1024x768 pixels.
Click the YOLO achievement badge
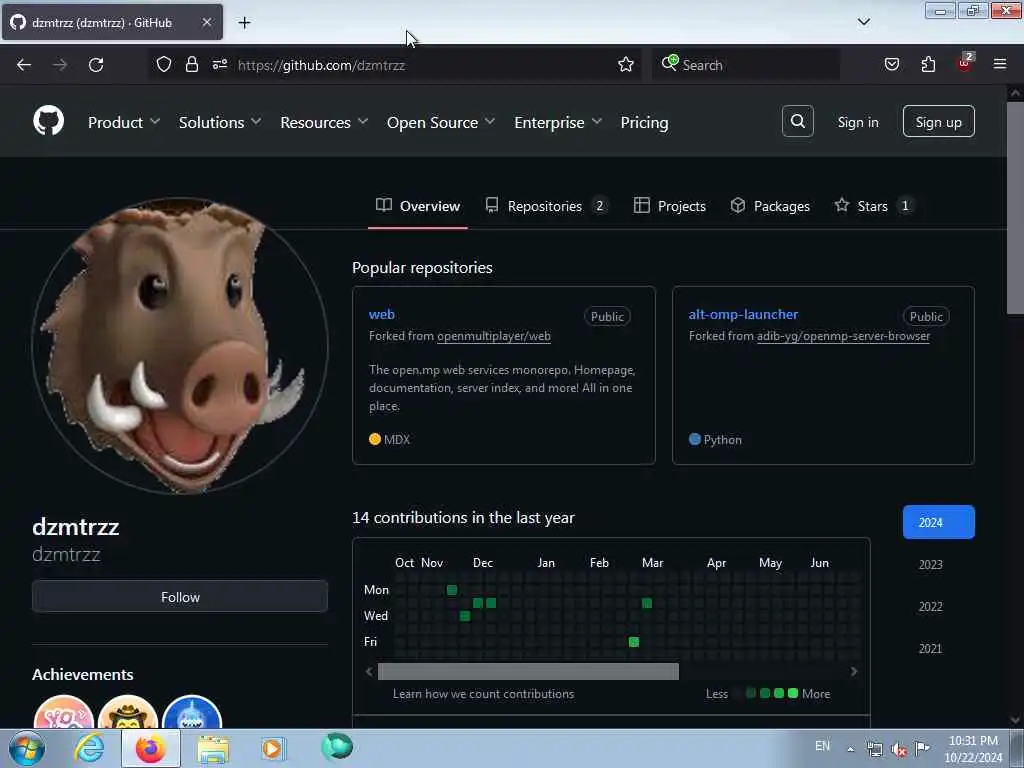(x=63, y=712)
